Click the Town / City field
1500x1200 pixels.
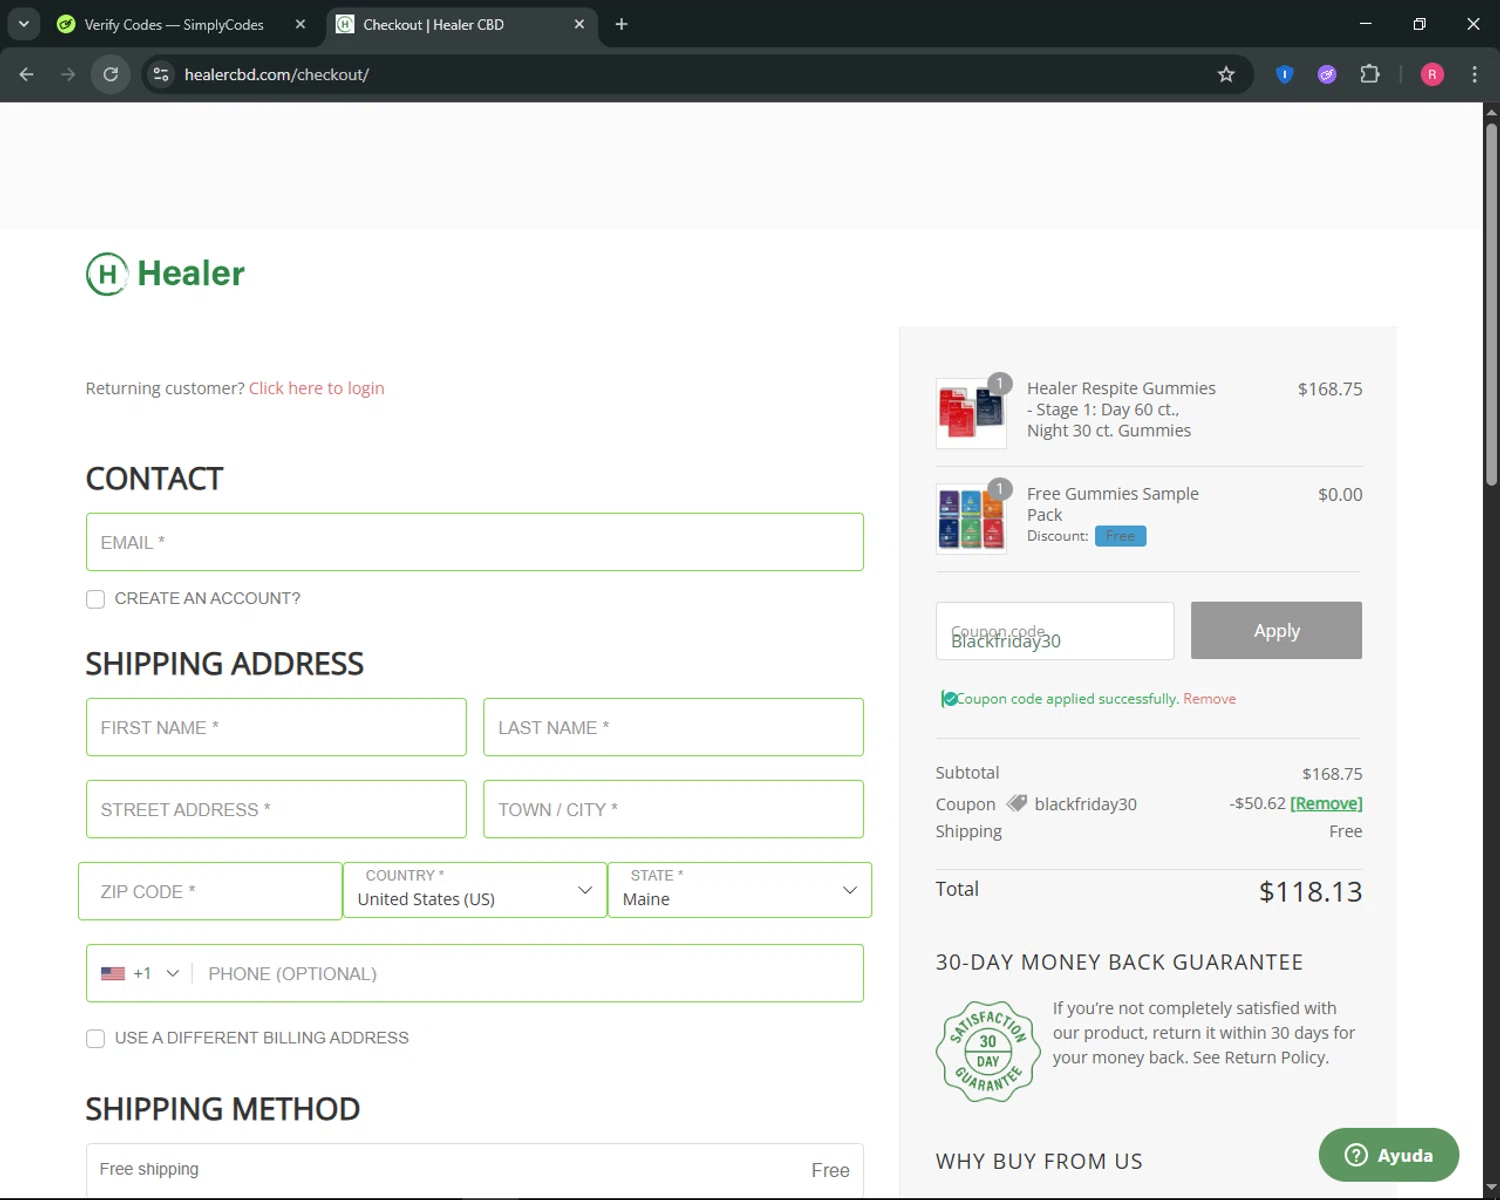click(x=673, y=809)
